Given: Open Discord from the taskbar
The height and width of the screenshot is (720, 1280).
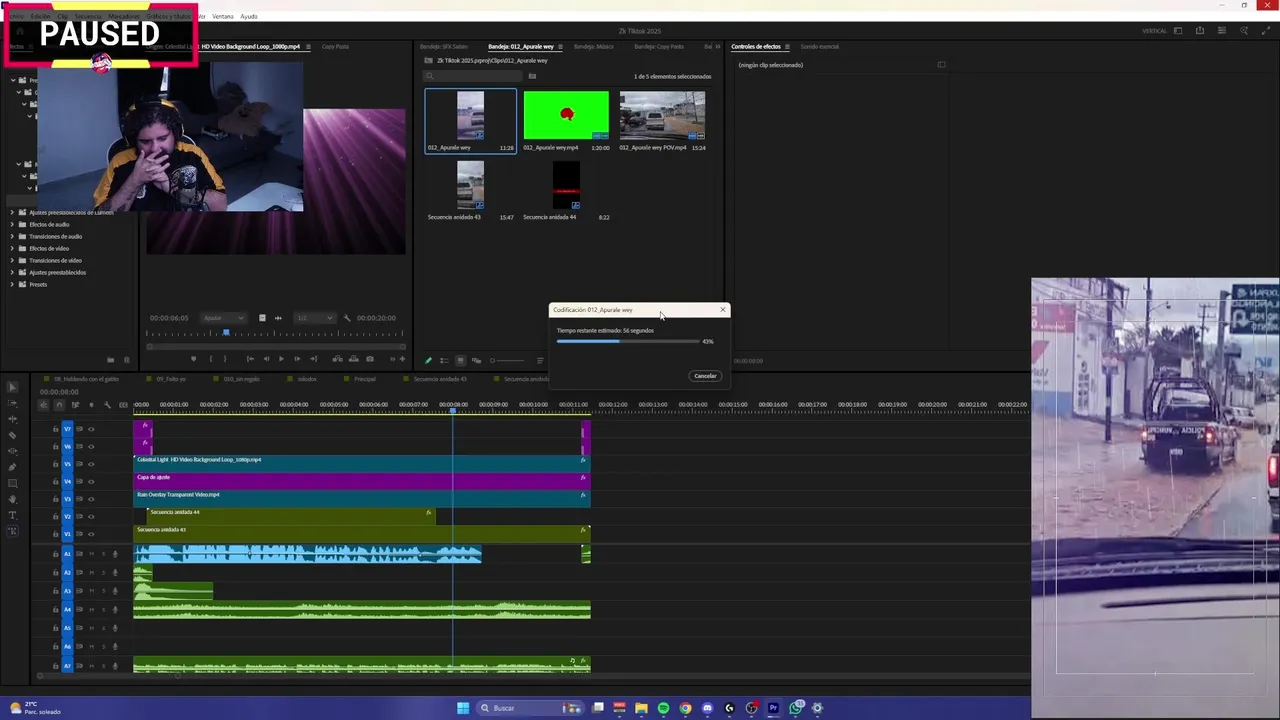Looking at the screenshot, I should click(x=707, y=708).
